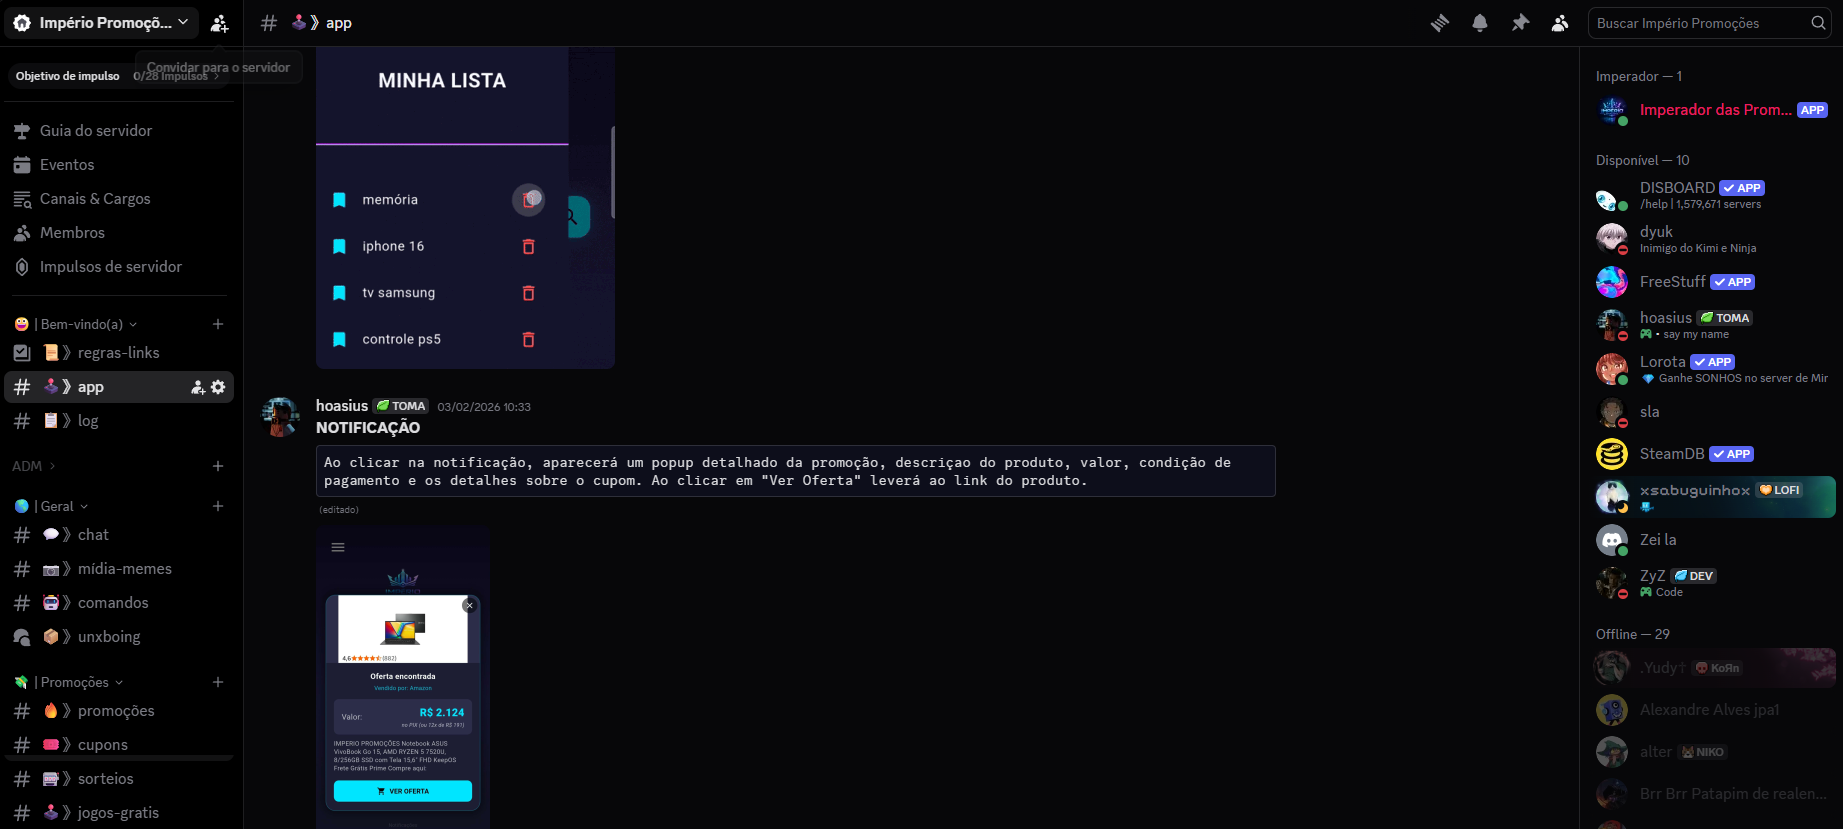The height and width of the screenshot is (829, 1843).
Task: Open Eventos in sidebar
Action: tap(119, 165)
